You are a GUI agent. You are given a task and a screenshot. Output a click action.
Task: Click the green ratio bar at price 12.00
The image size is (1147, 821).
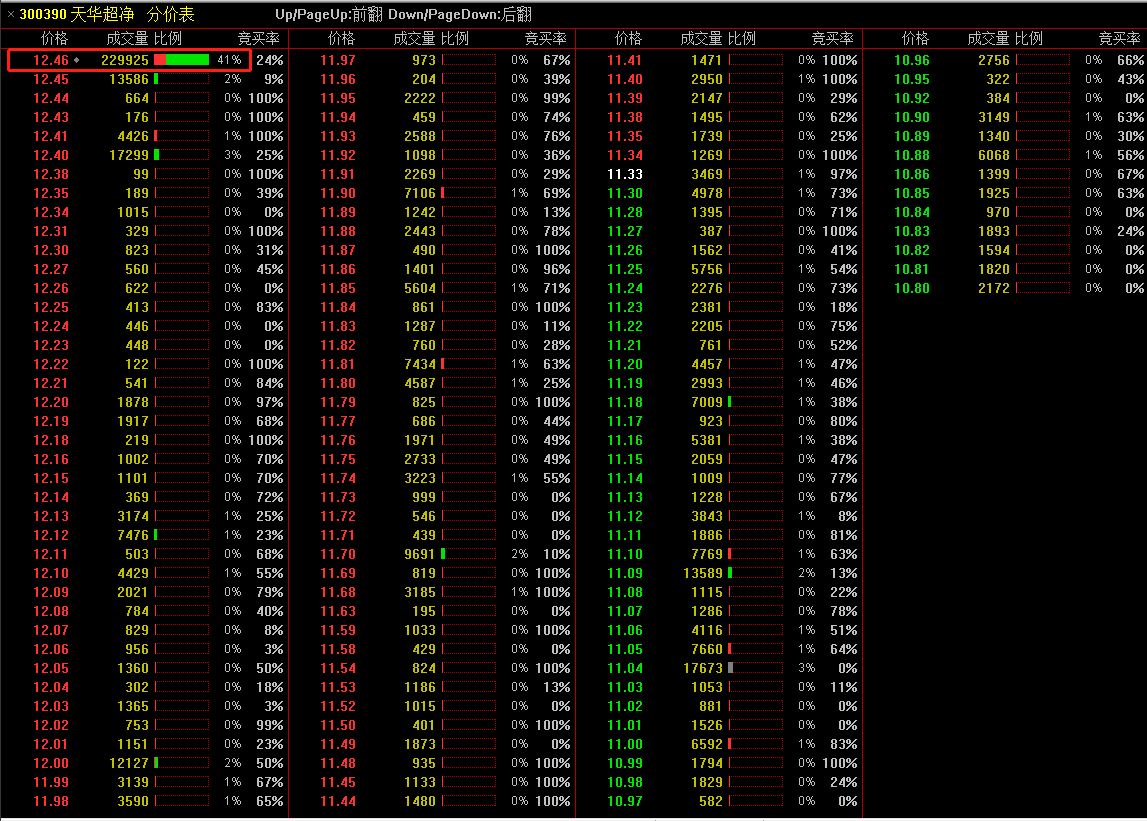point(157,763)
